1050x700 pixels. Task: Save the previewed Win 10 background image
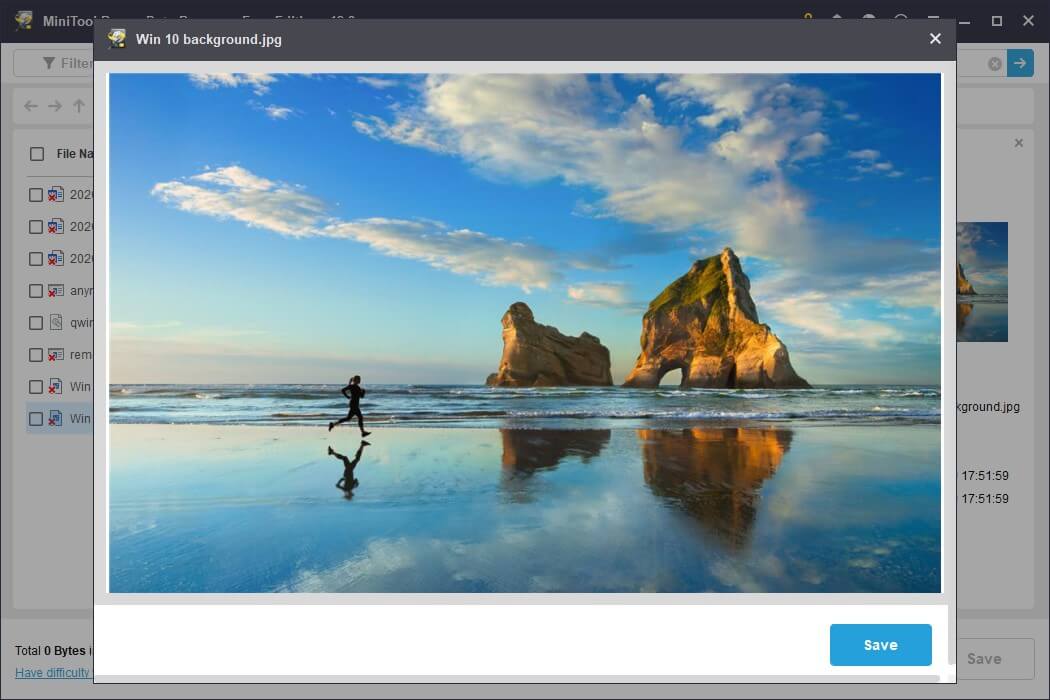pos(880,645)
